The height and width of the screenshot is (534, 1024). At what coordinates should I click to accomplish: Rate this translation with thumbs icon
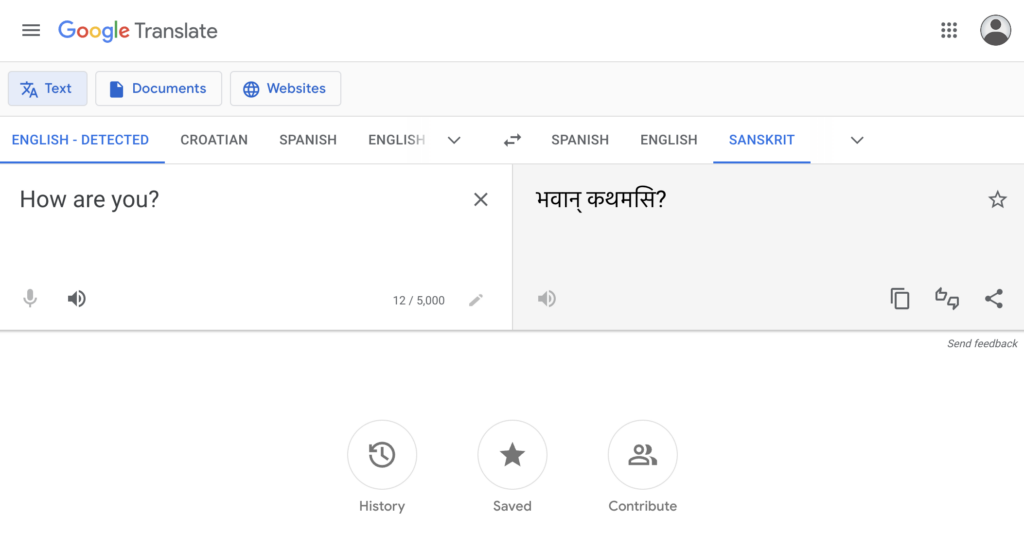click(947, 298)
